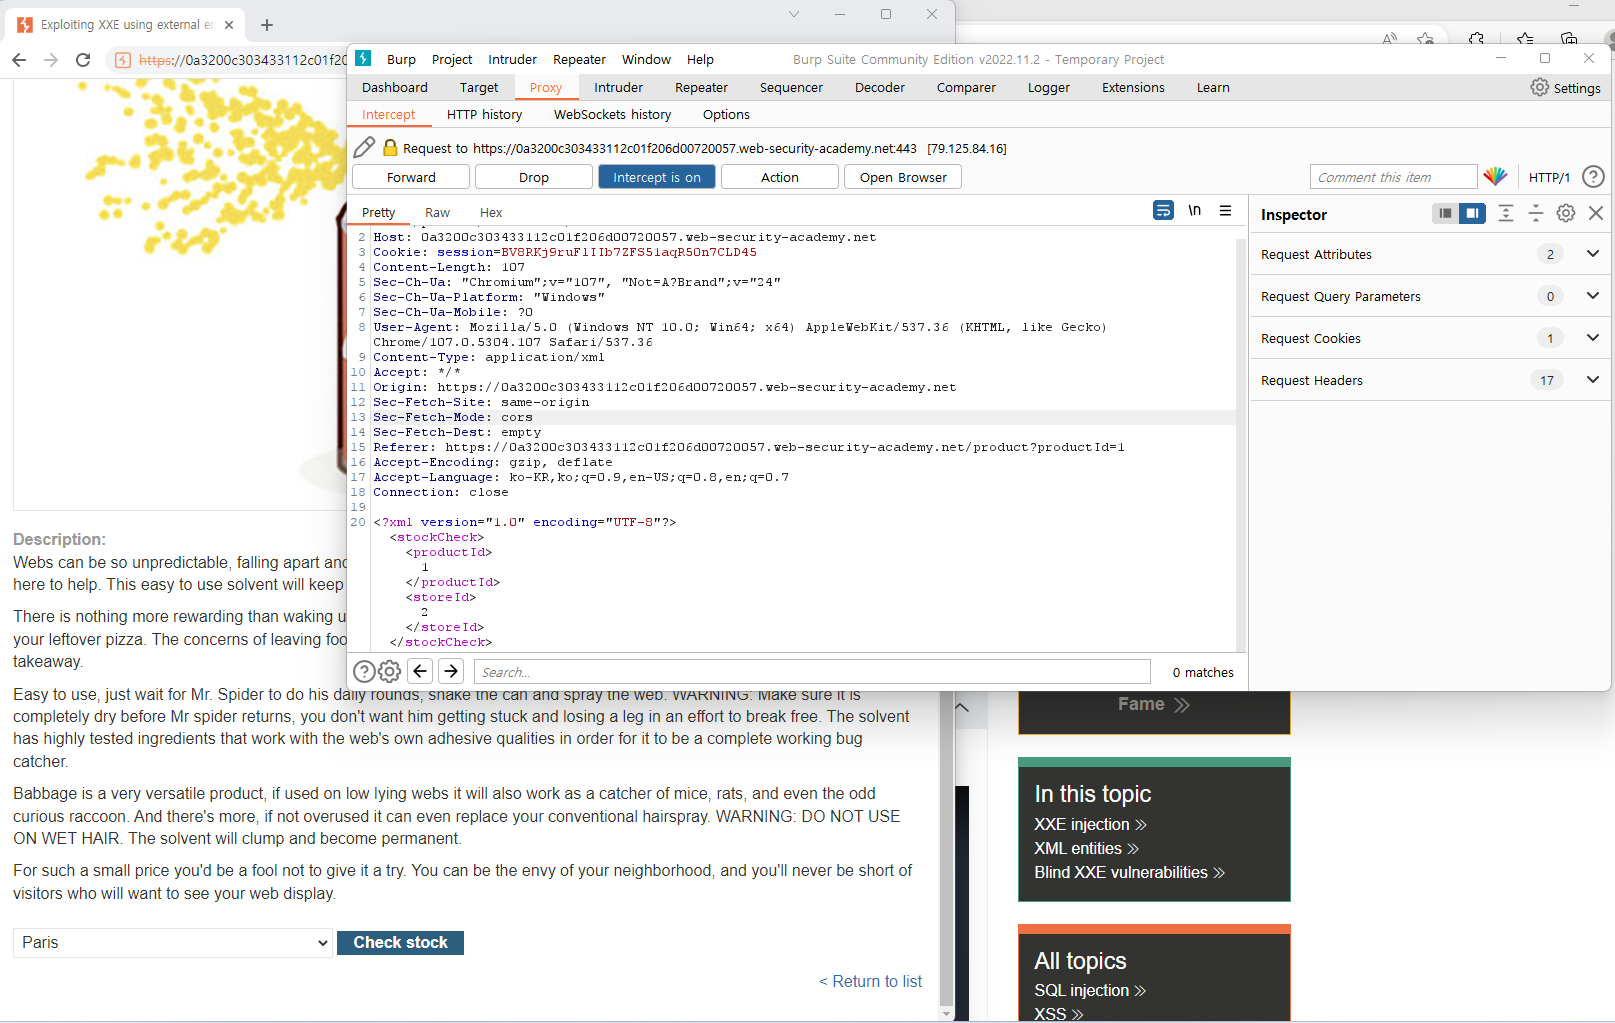
Task: Reload the browser page
Action: pyautogui.click(x=83, y=60)
